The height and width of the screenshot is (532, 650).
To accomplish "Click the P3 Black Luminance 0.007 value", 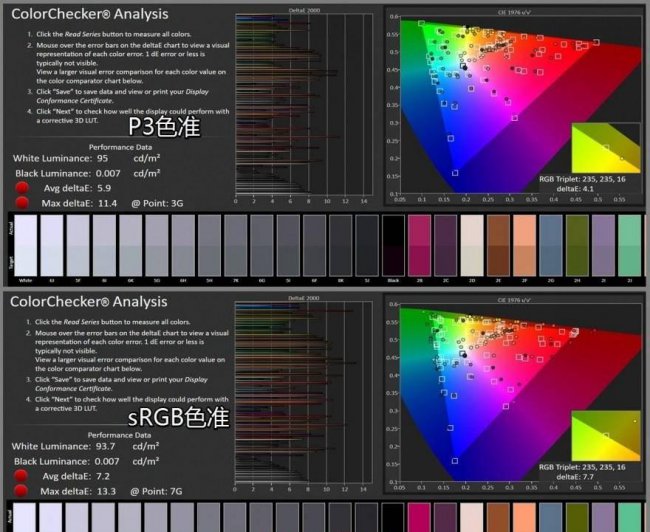I will (108, 173).
